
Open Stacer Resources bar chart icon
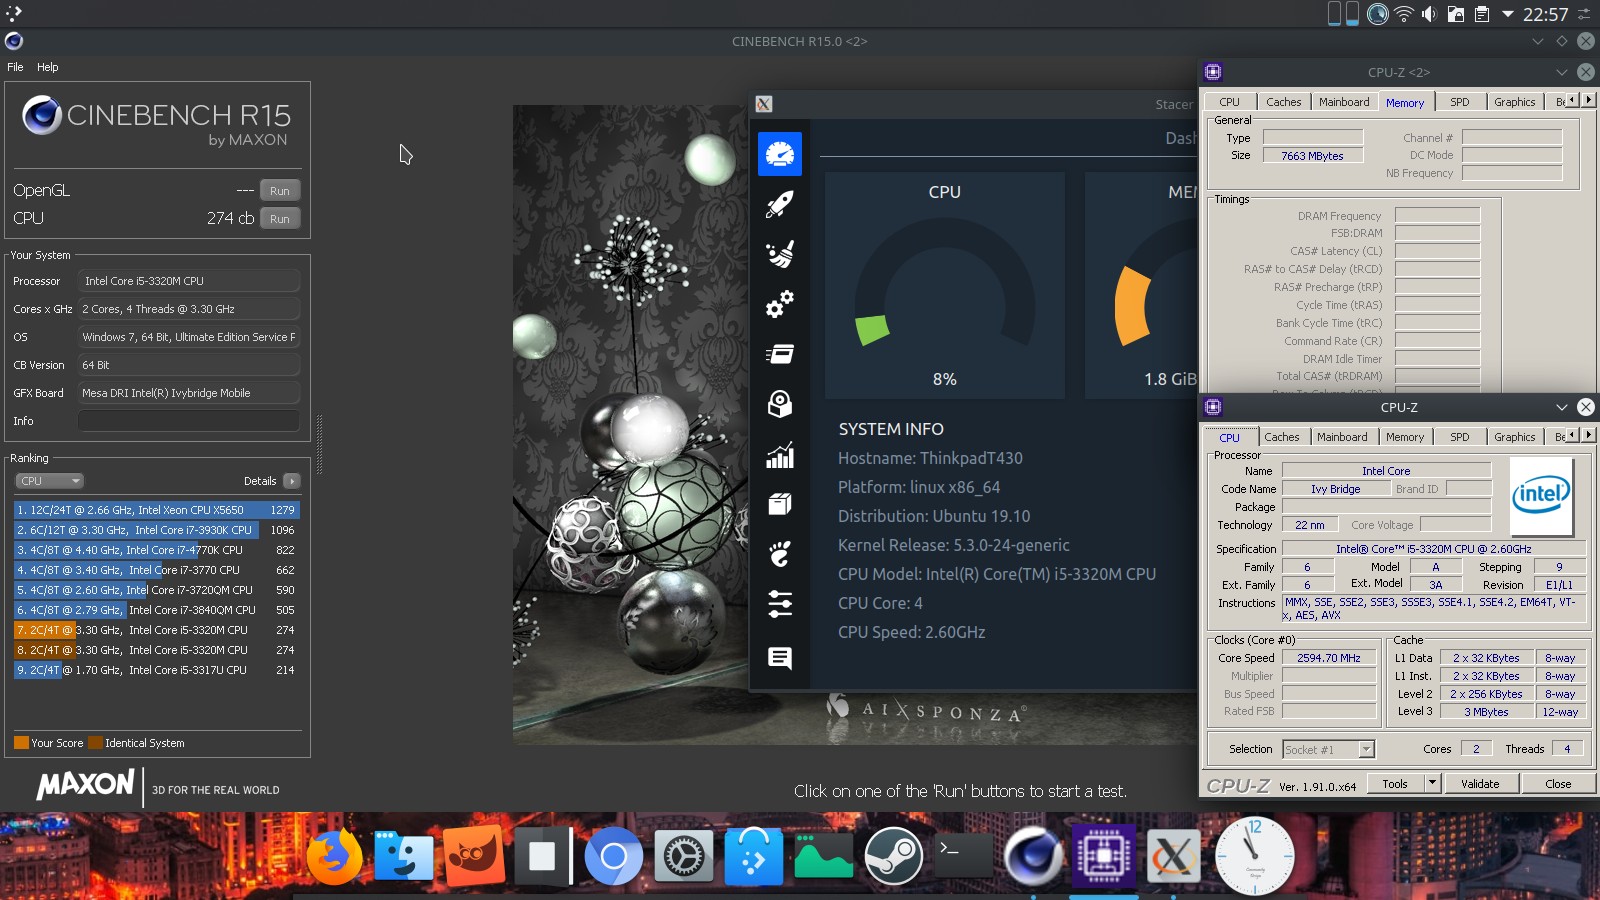(x=780, y=455)
